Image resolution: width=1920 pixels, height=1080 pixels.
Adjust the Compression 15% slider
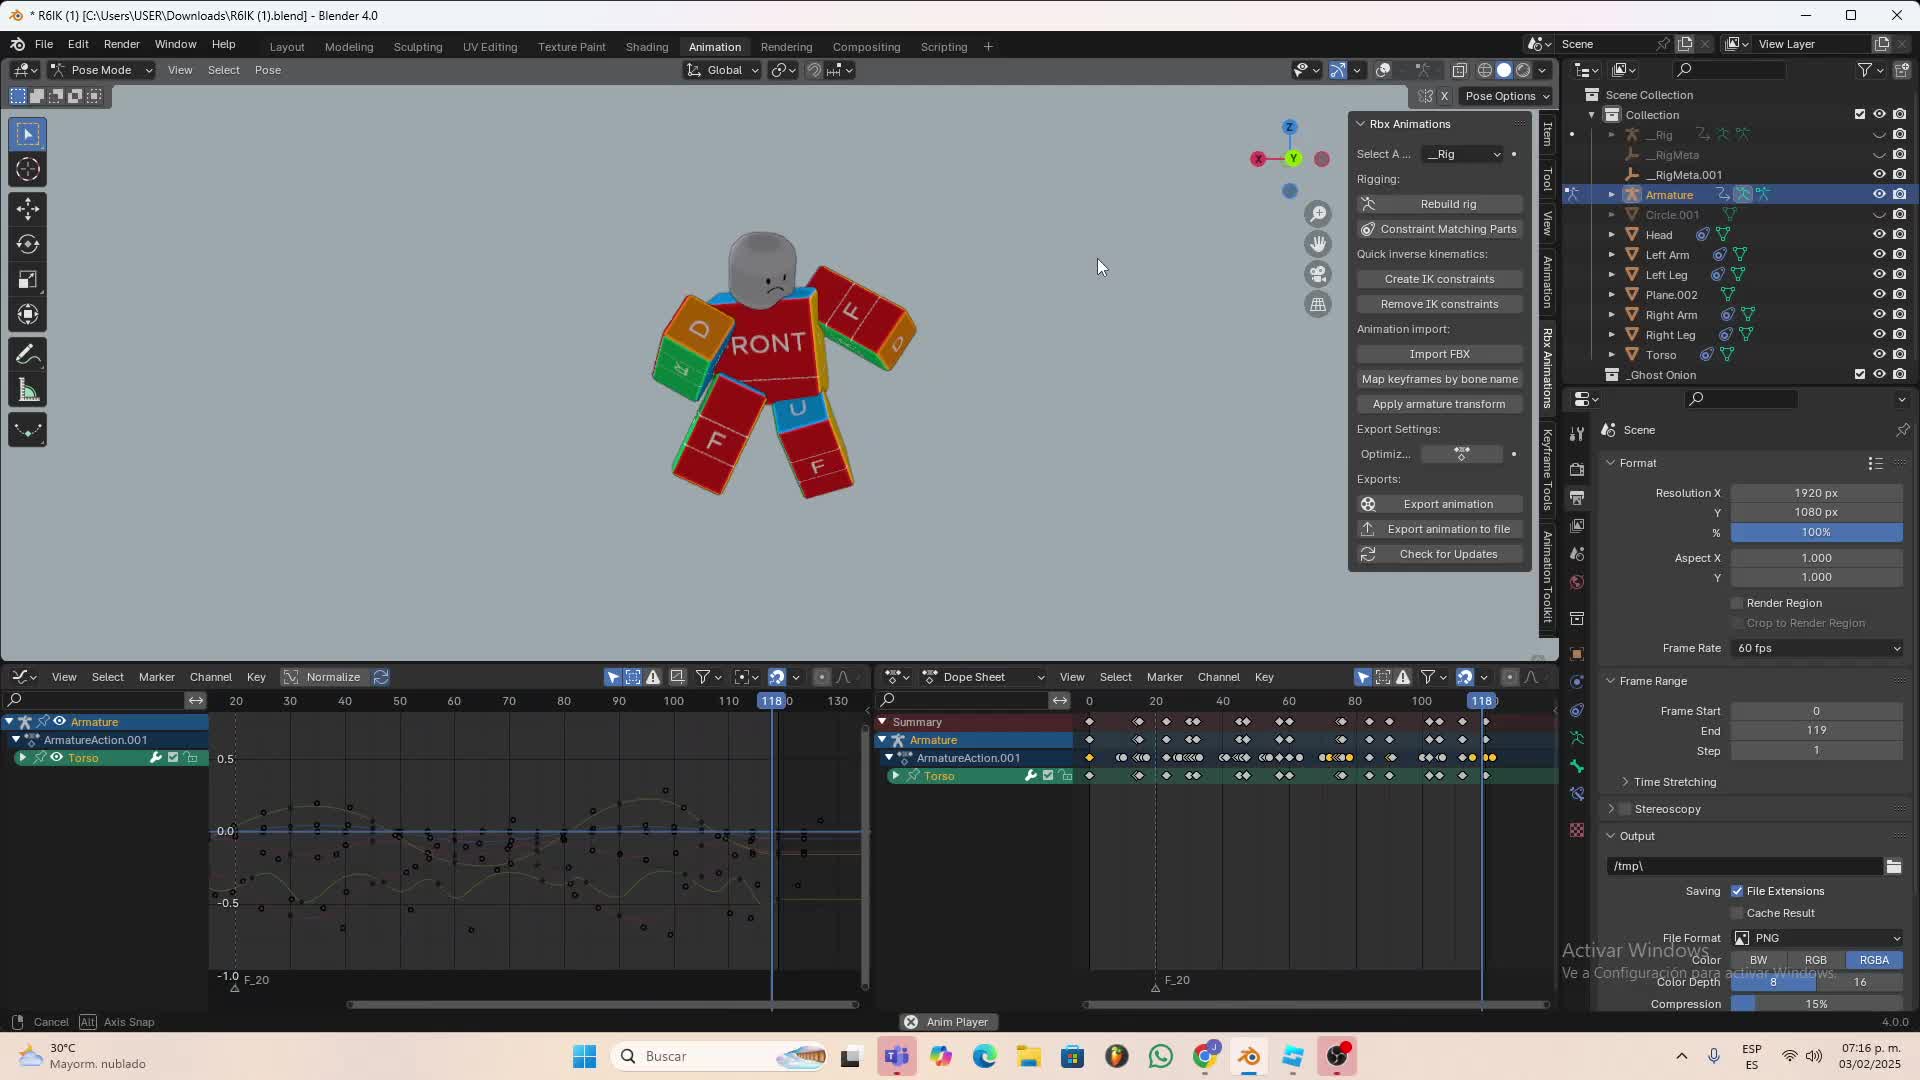click(1816, 1004)
